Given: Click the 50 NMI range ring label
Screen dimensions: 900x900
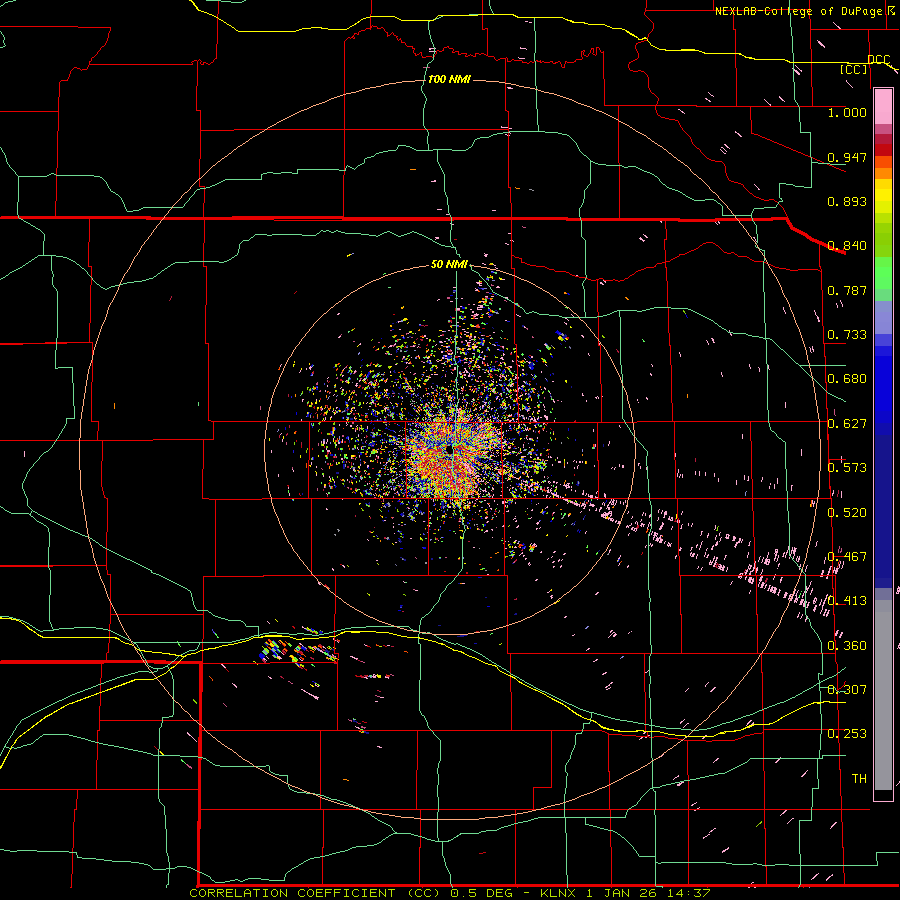Looking at the screenshot, I should pyautogui.click(x=449, y=265).
